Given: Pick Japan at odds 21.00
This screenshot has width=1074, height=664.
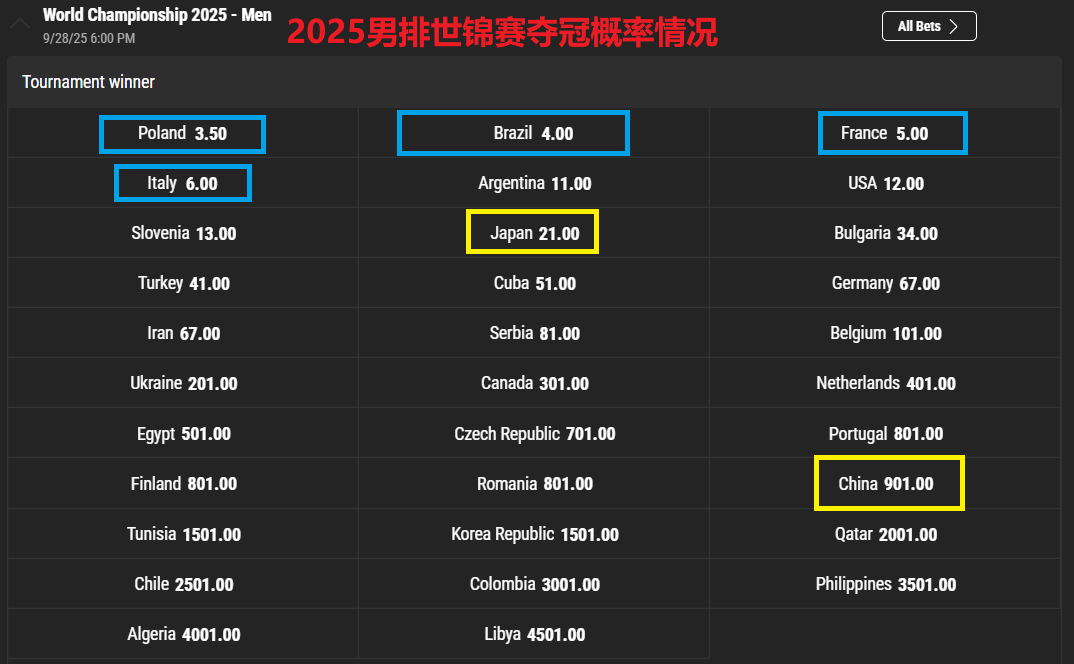Looking at the screenshot, I should (532, 231).
